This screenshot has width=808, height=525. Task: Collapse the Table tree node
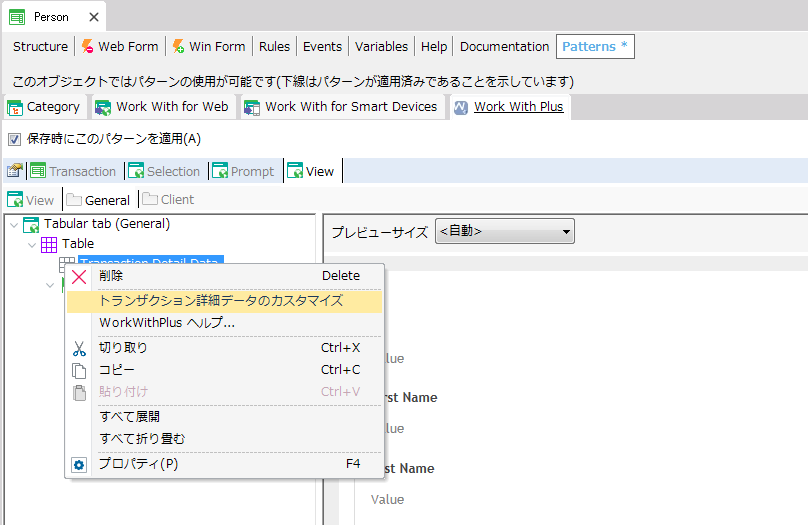tap(32, 245)
